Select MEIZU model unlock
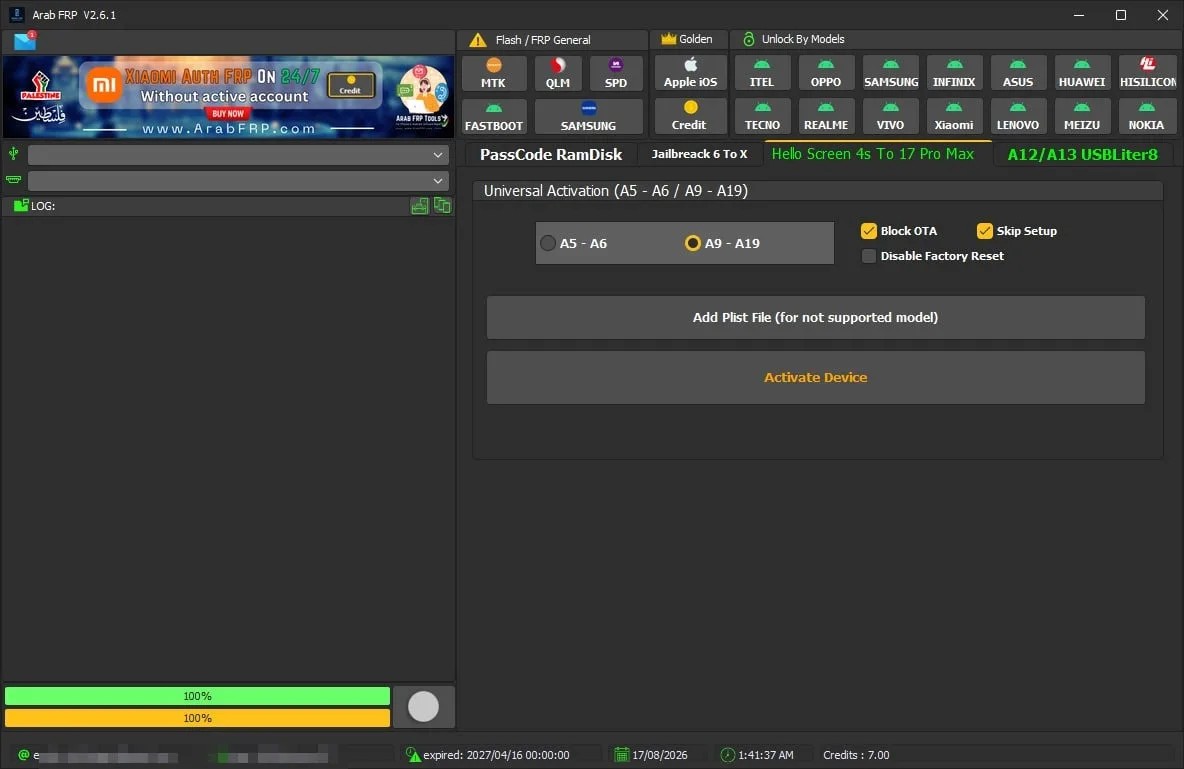Screen dimensions: 1184x769 (1082, 116)
